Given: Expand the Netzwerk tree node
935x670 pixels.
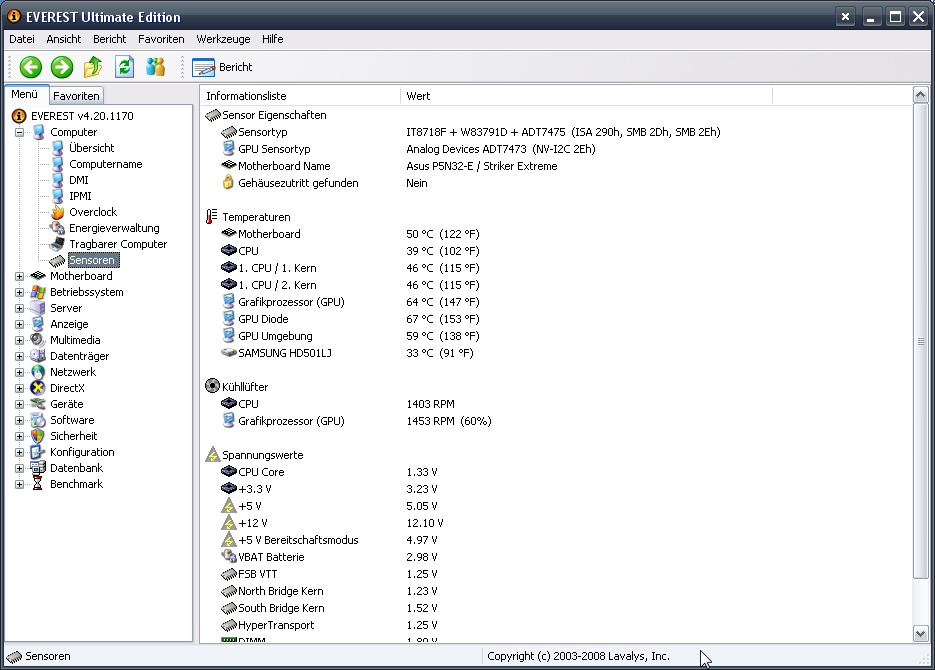Looking at the screenshot, I should pyautogui.click(x=20, y=372).
